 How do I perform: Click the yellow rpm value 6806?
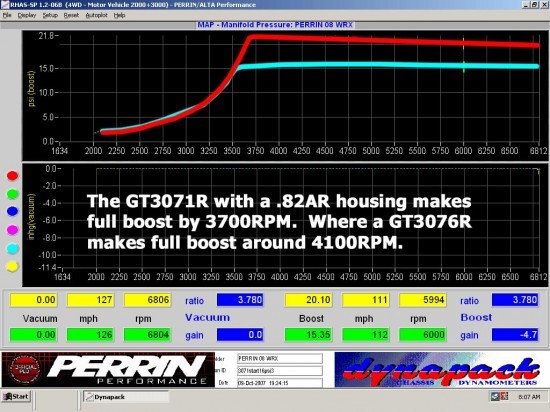pyautogui.click(x=147, y=300)
